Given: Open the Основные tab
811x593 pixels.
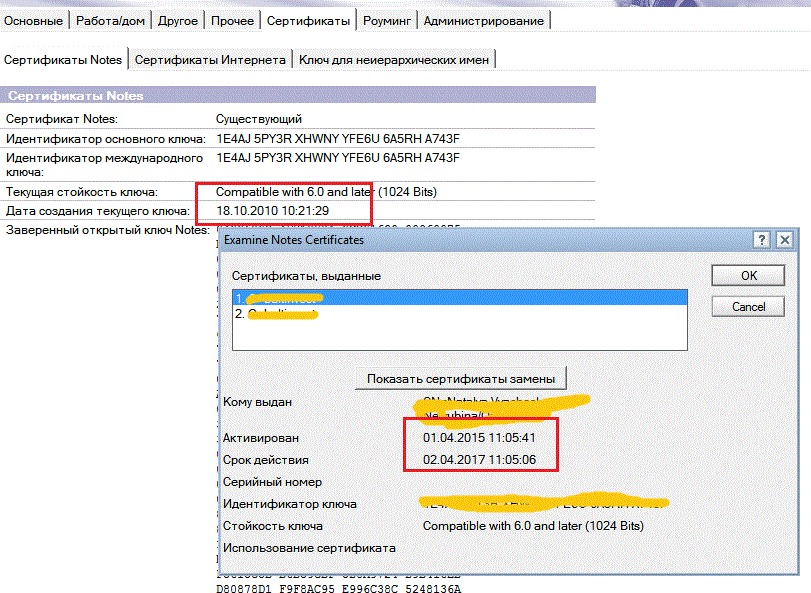Looking at the screenshot, I should coord(34,21).
